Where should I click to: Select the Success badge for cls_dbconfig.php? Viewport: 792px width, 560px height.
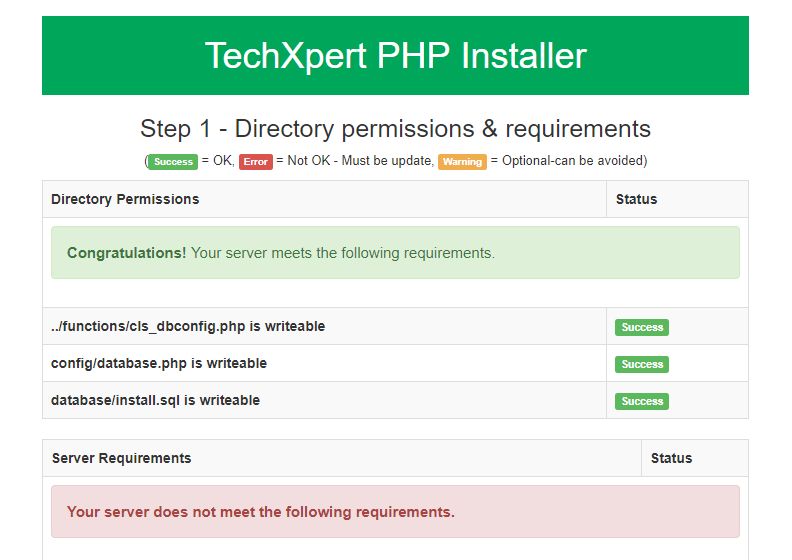[x=642, y=327]
